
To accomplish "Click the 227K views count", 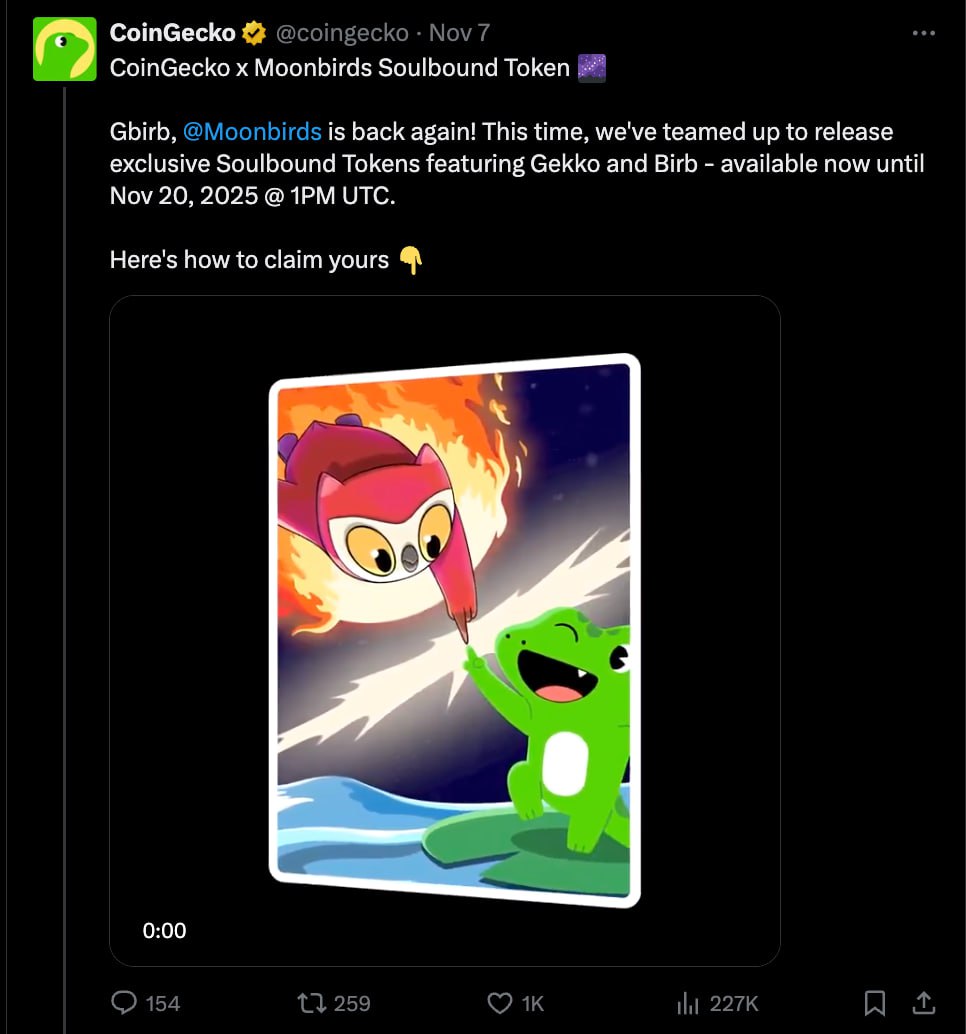I will pos(734,1003).
